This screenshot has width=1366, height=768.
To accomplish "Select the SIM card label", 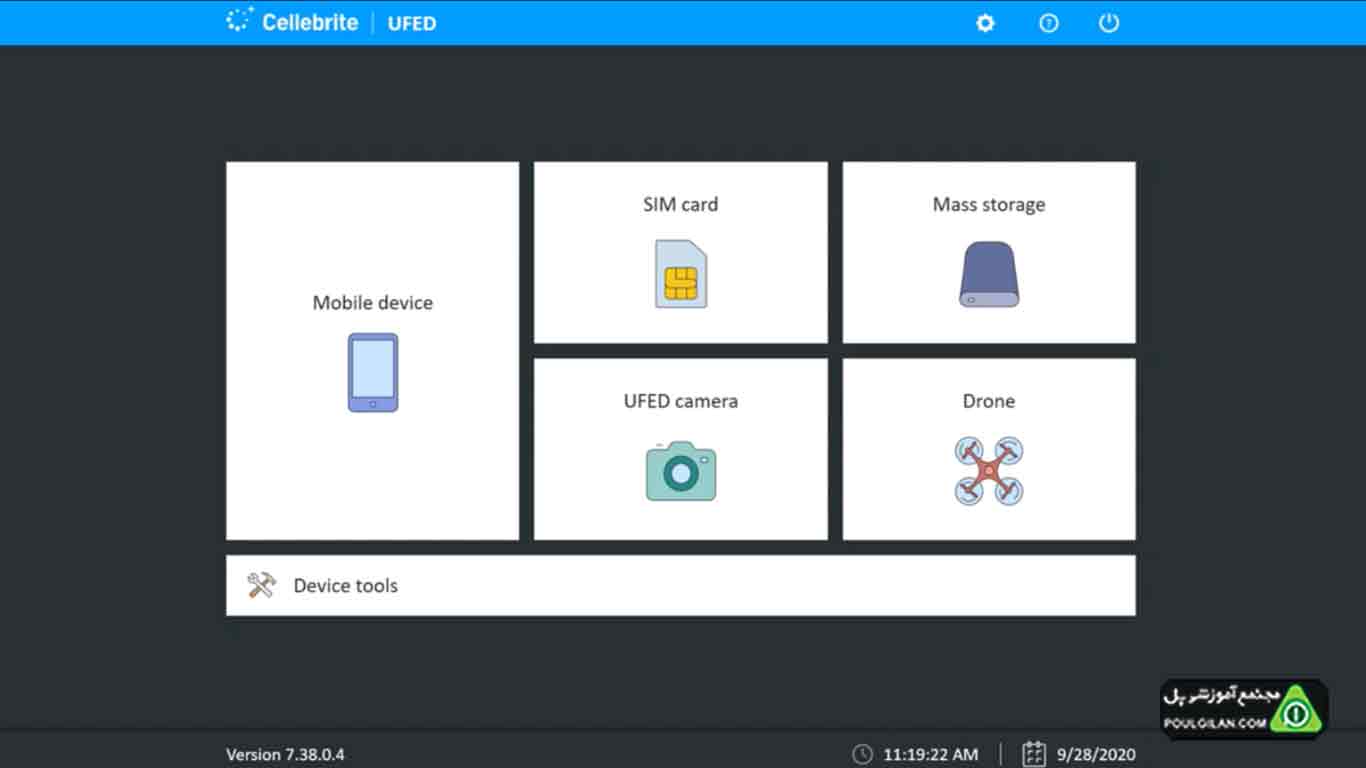I will [681, 204].
